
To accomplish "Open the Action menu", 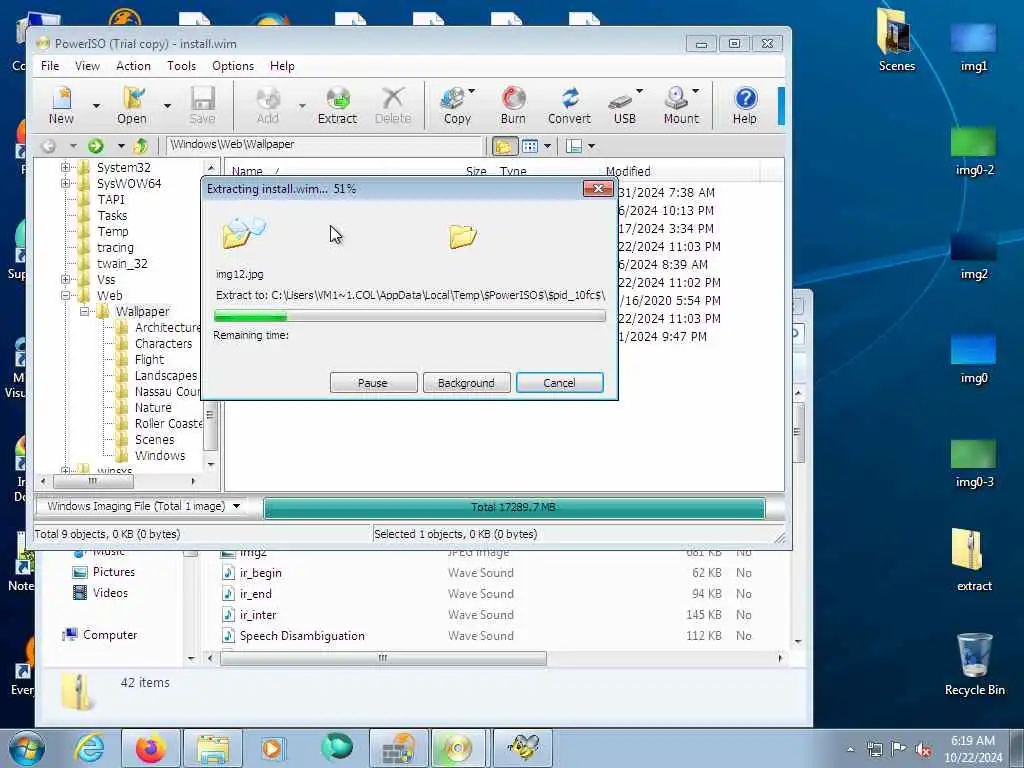I will pyautogui.click(x=133, y=66).
